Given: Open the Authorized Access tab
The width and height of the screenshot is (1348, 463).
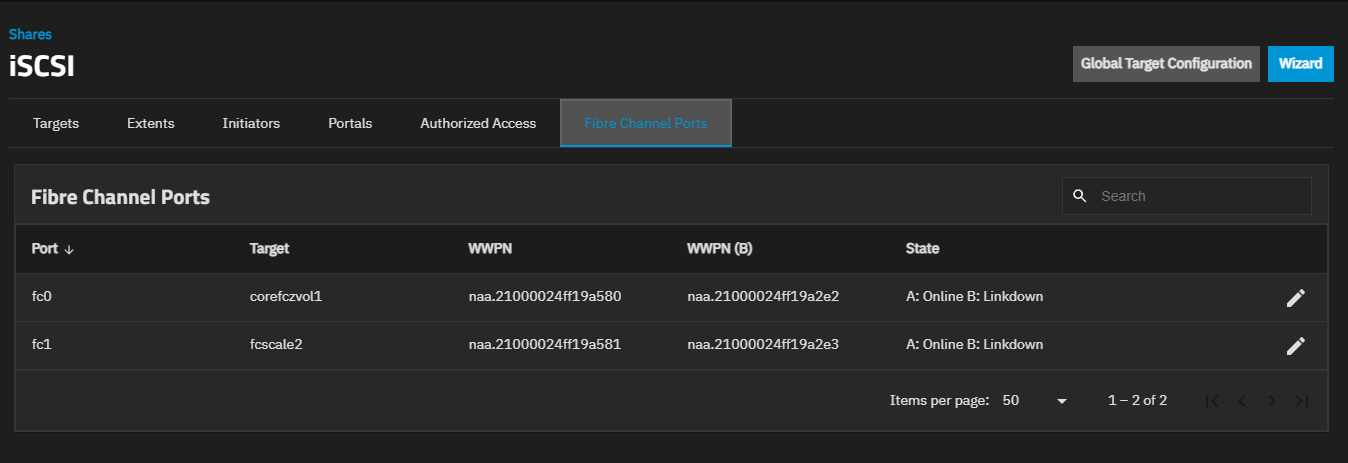Looking at the screenshot, I should pyautogui.click(x=478, y=124).
